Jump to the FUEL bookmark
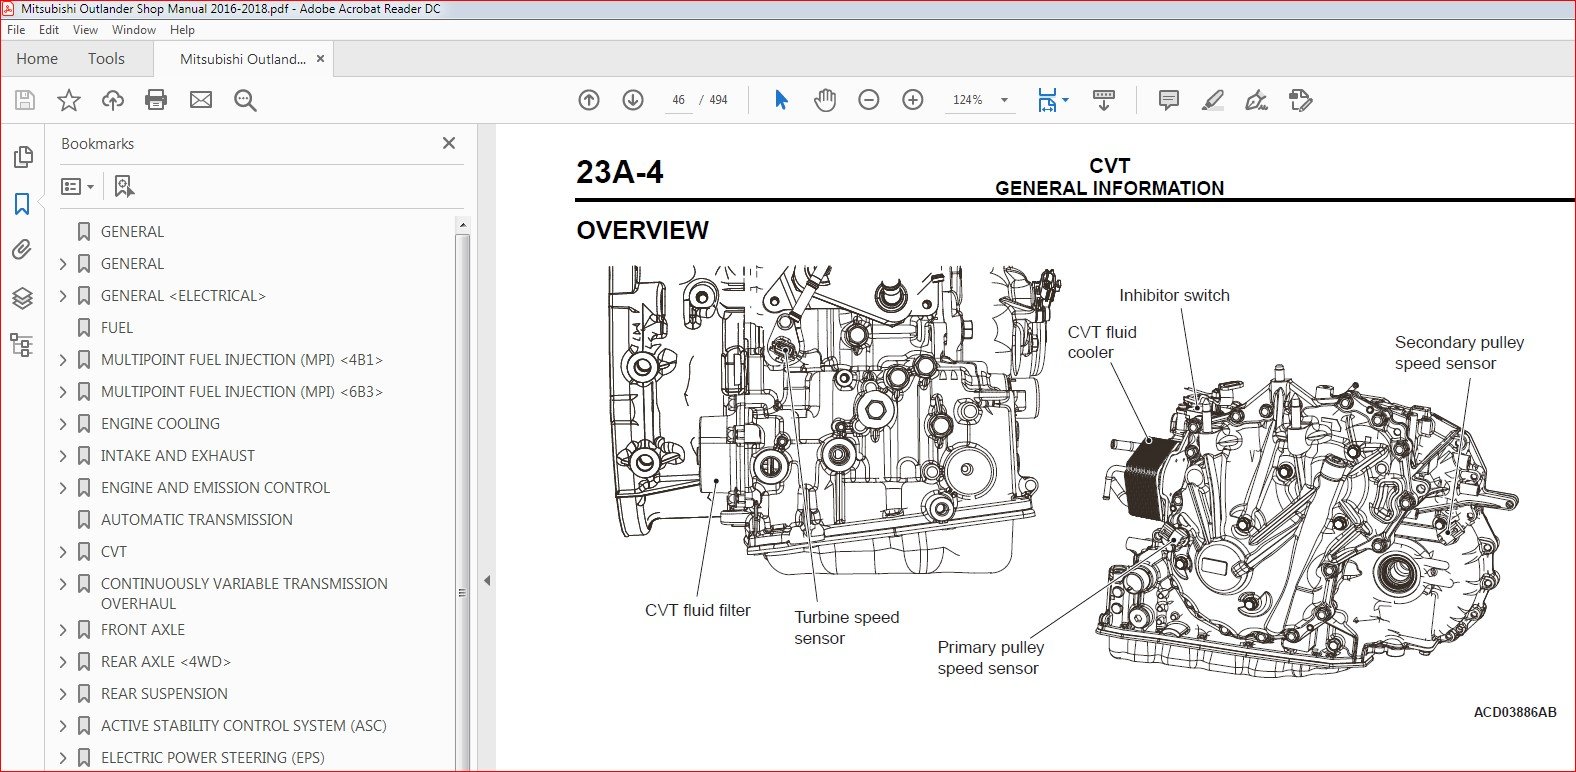Viewport: 1576px width, 772px height. (x=117, y=328)
